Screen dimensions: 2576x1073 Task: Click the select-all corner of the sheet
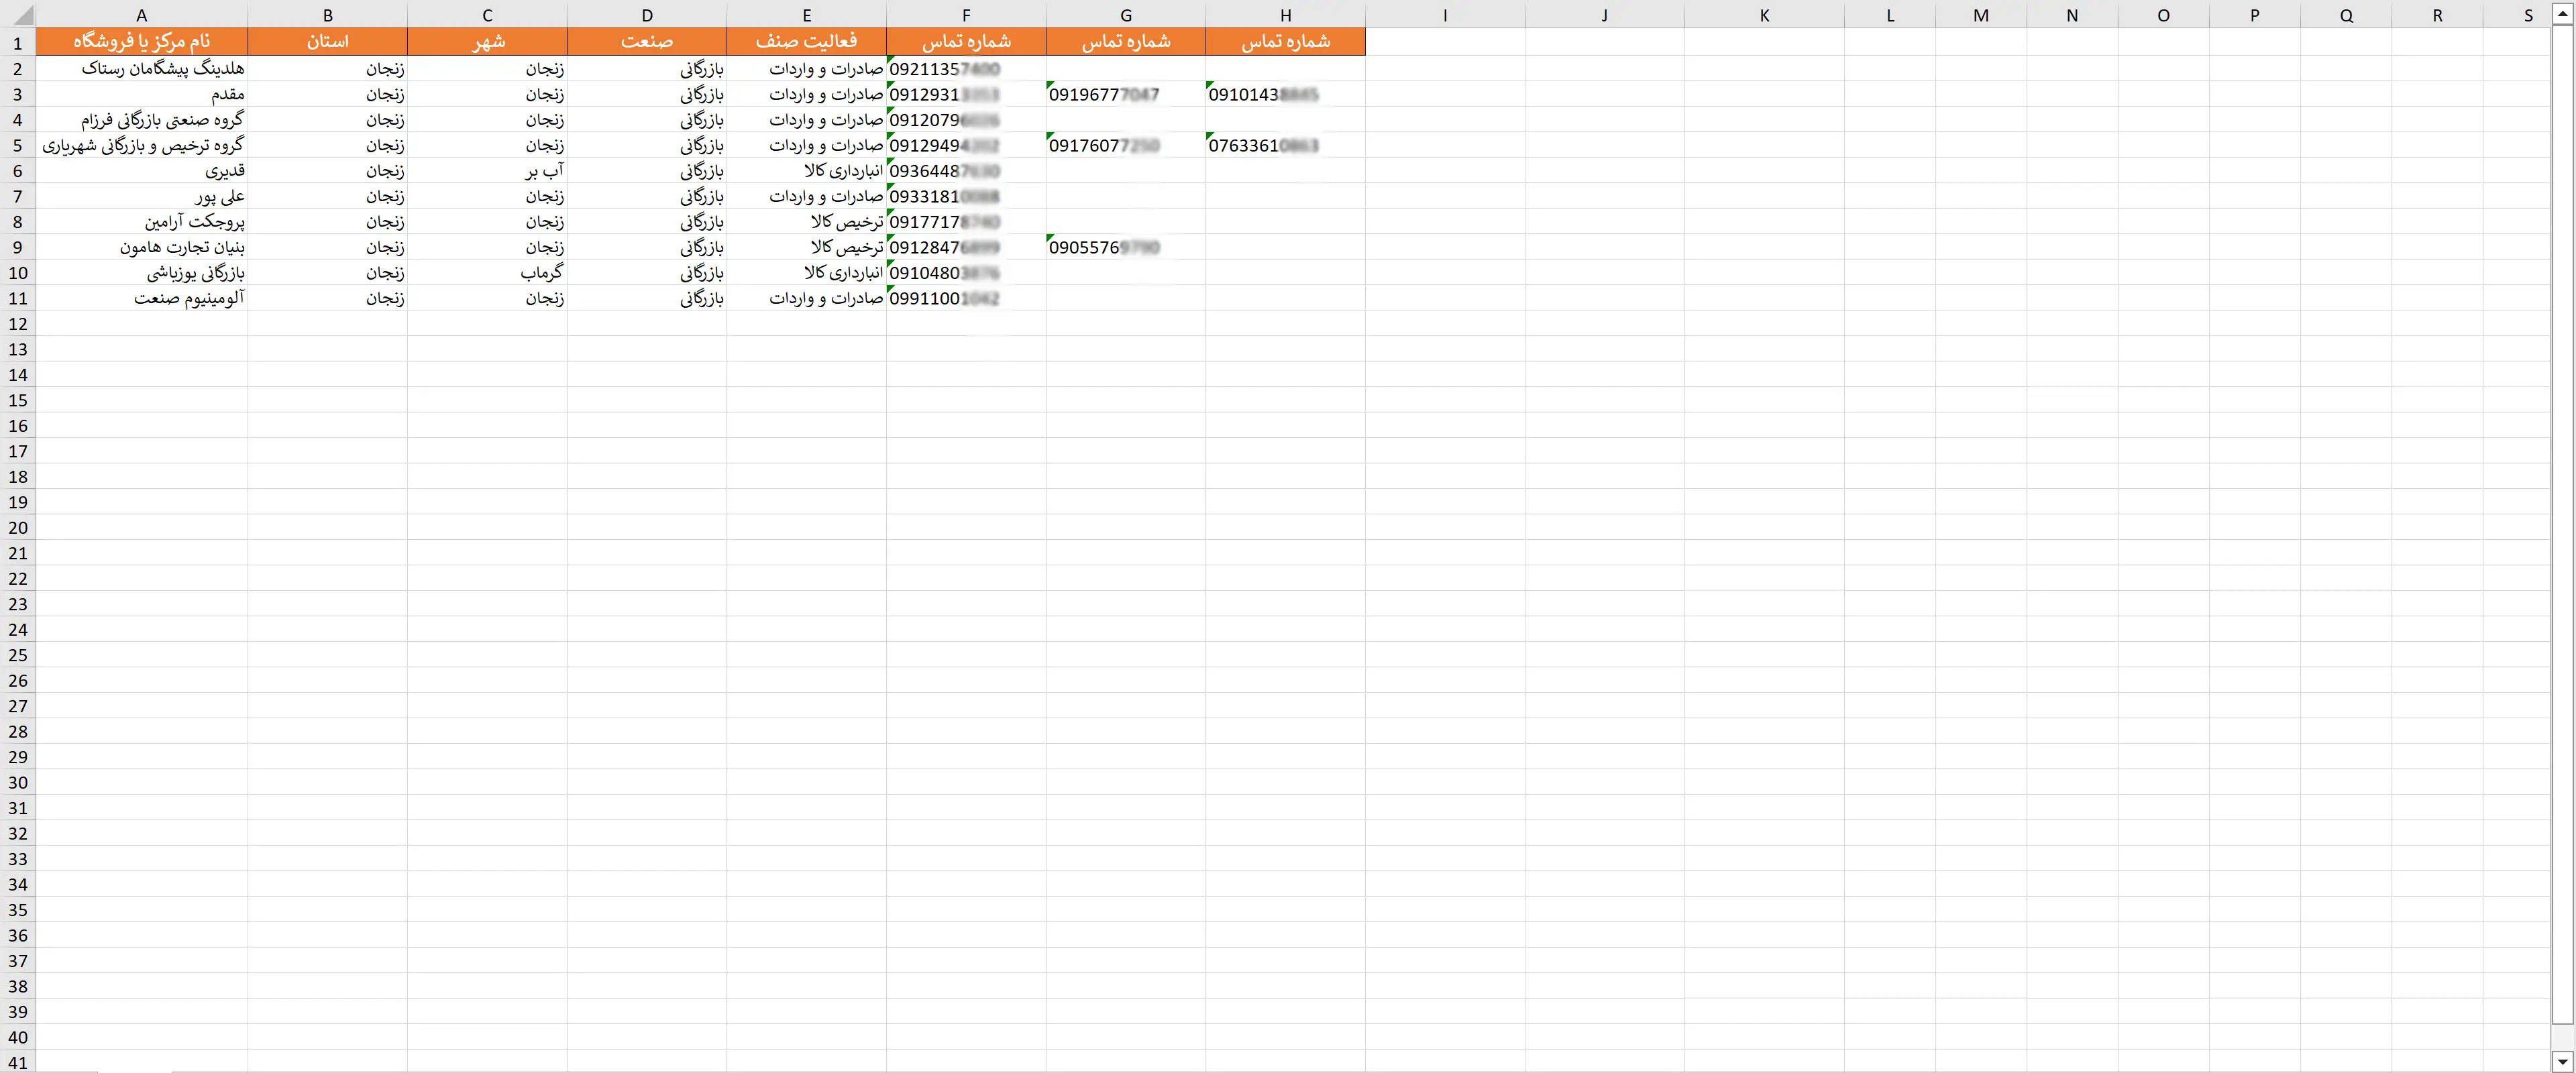[x=17, y=14]
